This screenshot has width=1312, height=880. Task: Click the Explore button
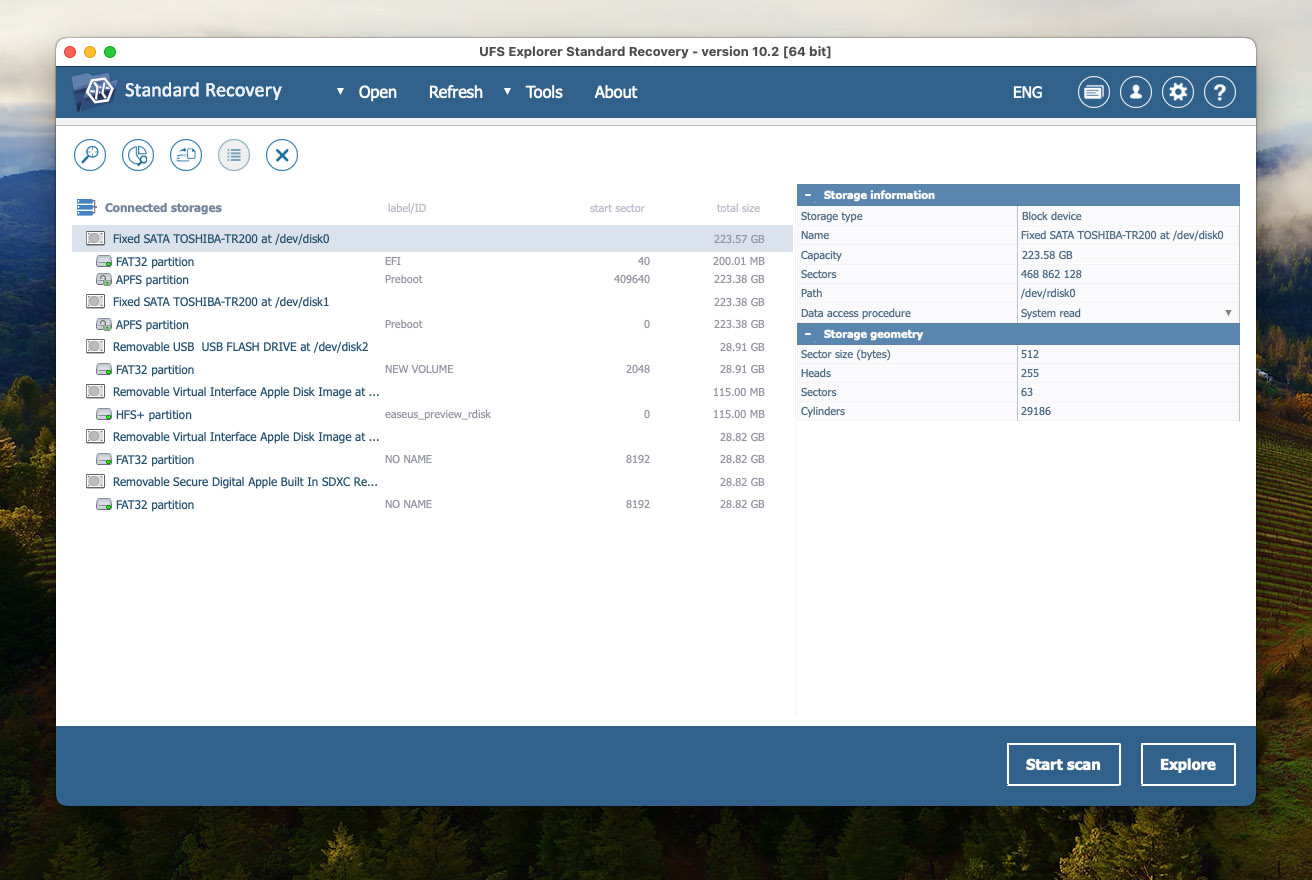1188,764
